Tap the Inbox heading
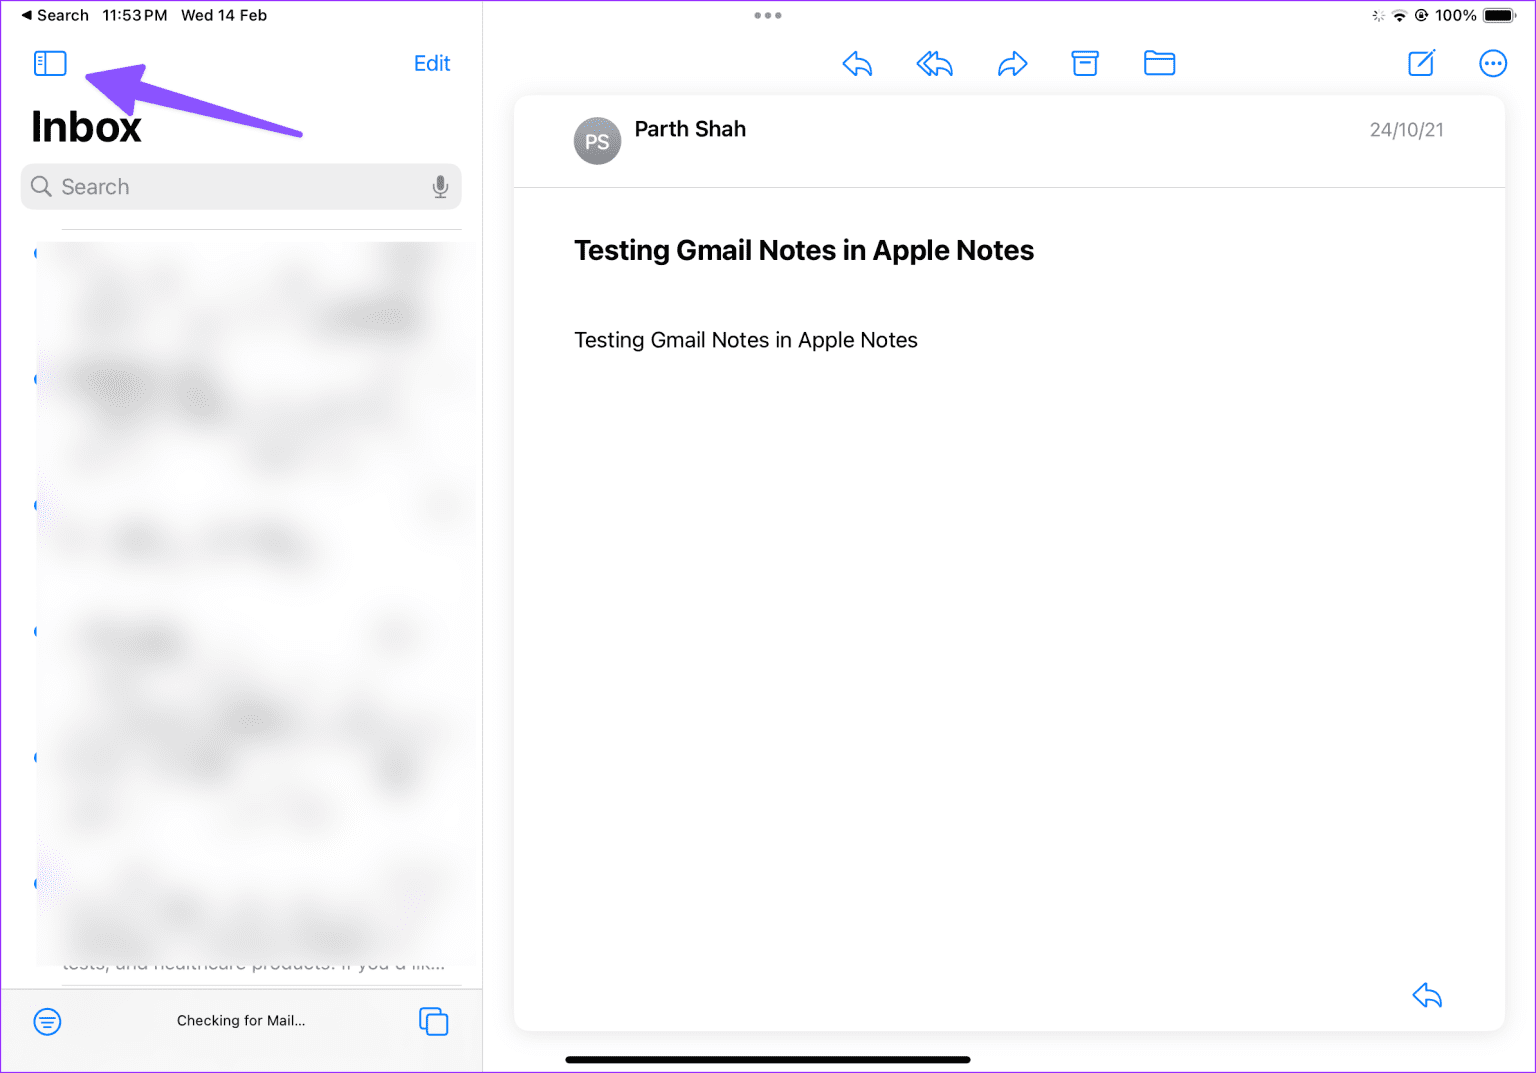This screenshot has width=1536, height=1073. 86,127
